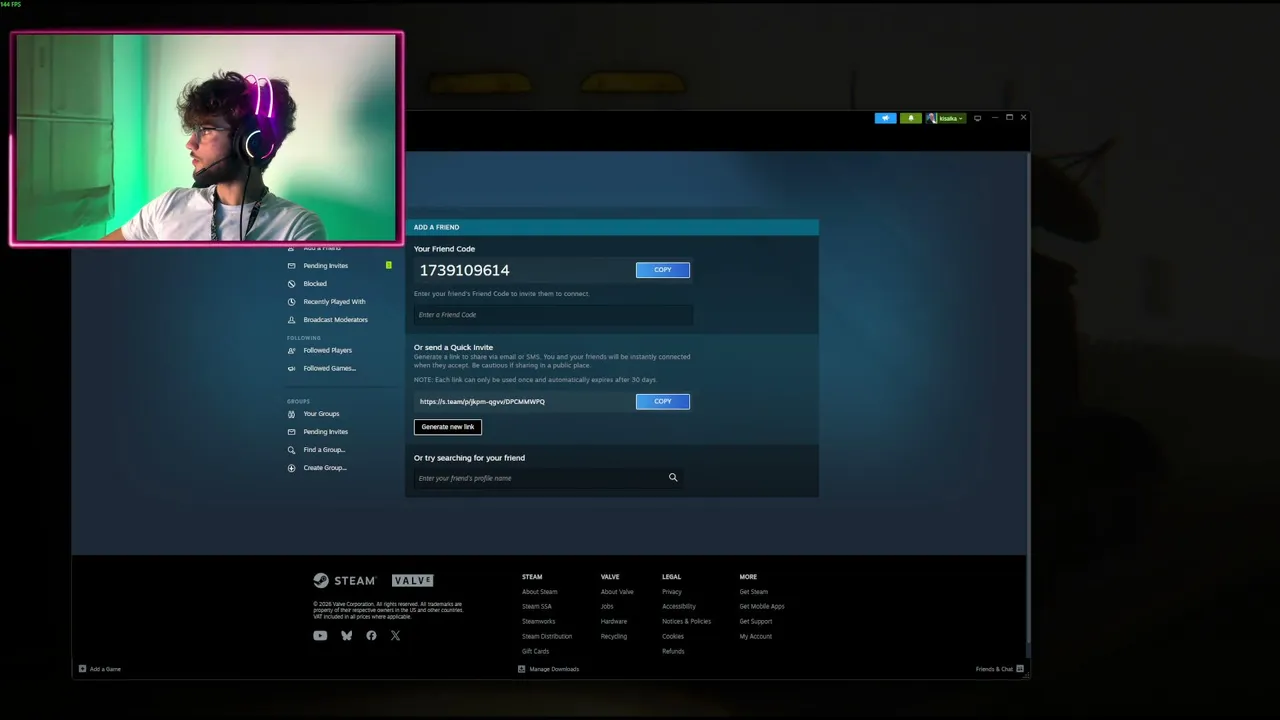1280x720 pixels.
Task: Click the Find a Group magnifier icon
Action: pyautogui.click(x=292, y=450)
